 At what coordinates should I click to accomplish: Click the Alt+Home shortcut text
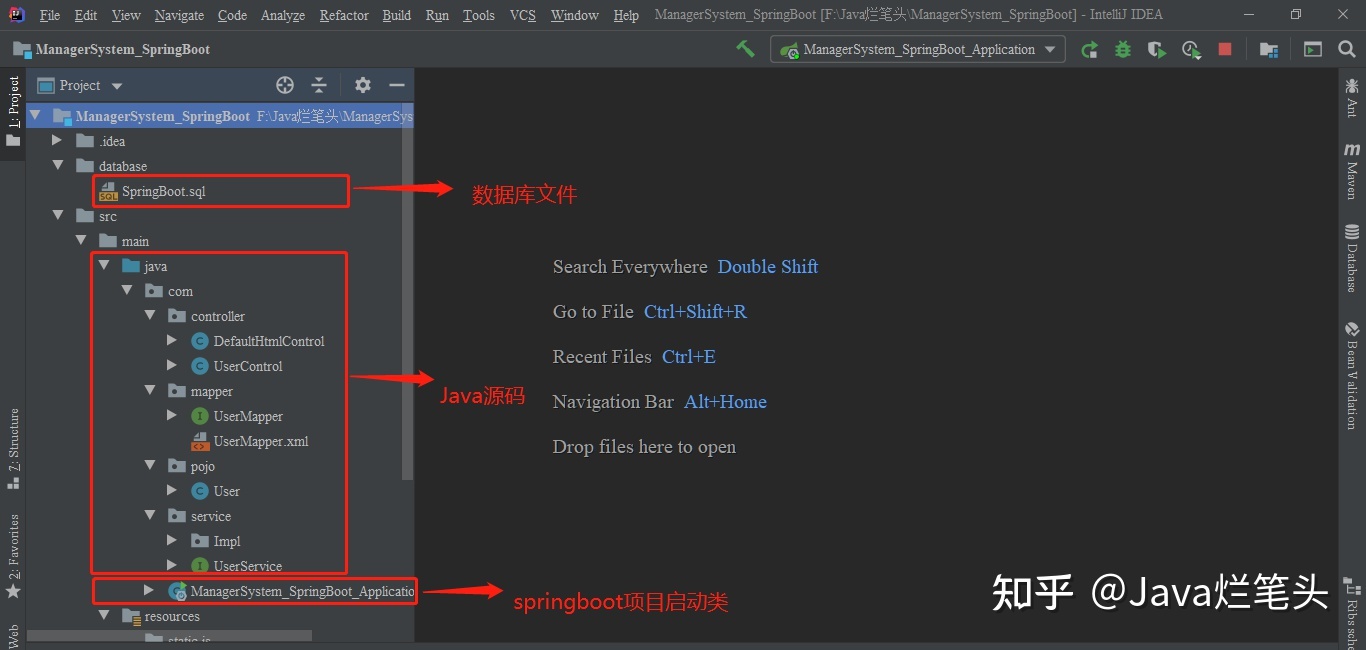[x=725, y=401]
